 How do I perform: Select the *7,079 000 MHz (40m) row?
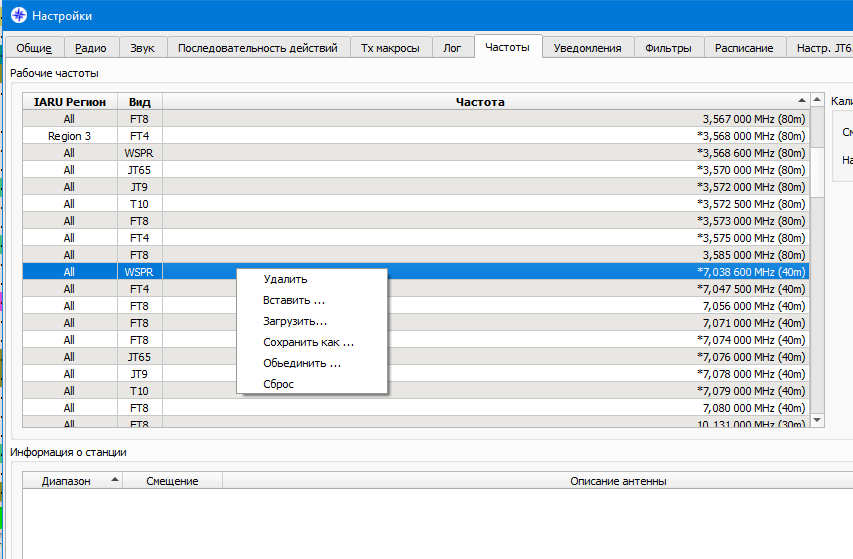(416, 390)
